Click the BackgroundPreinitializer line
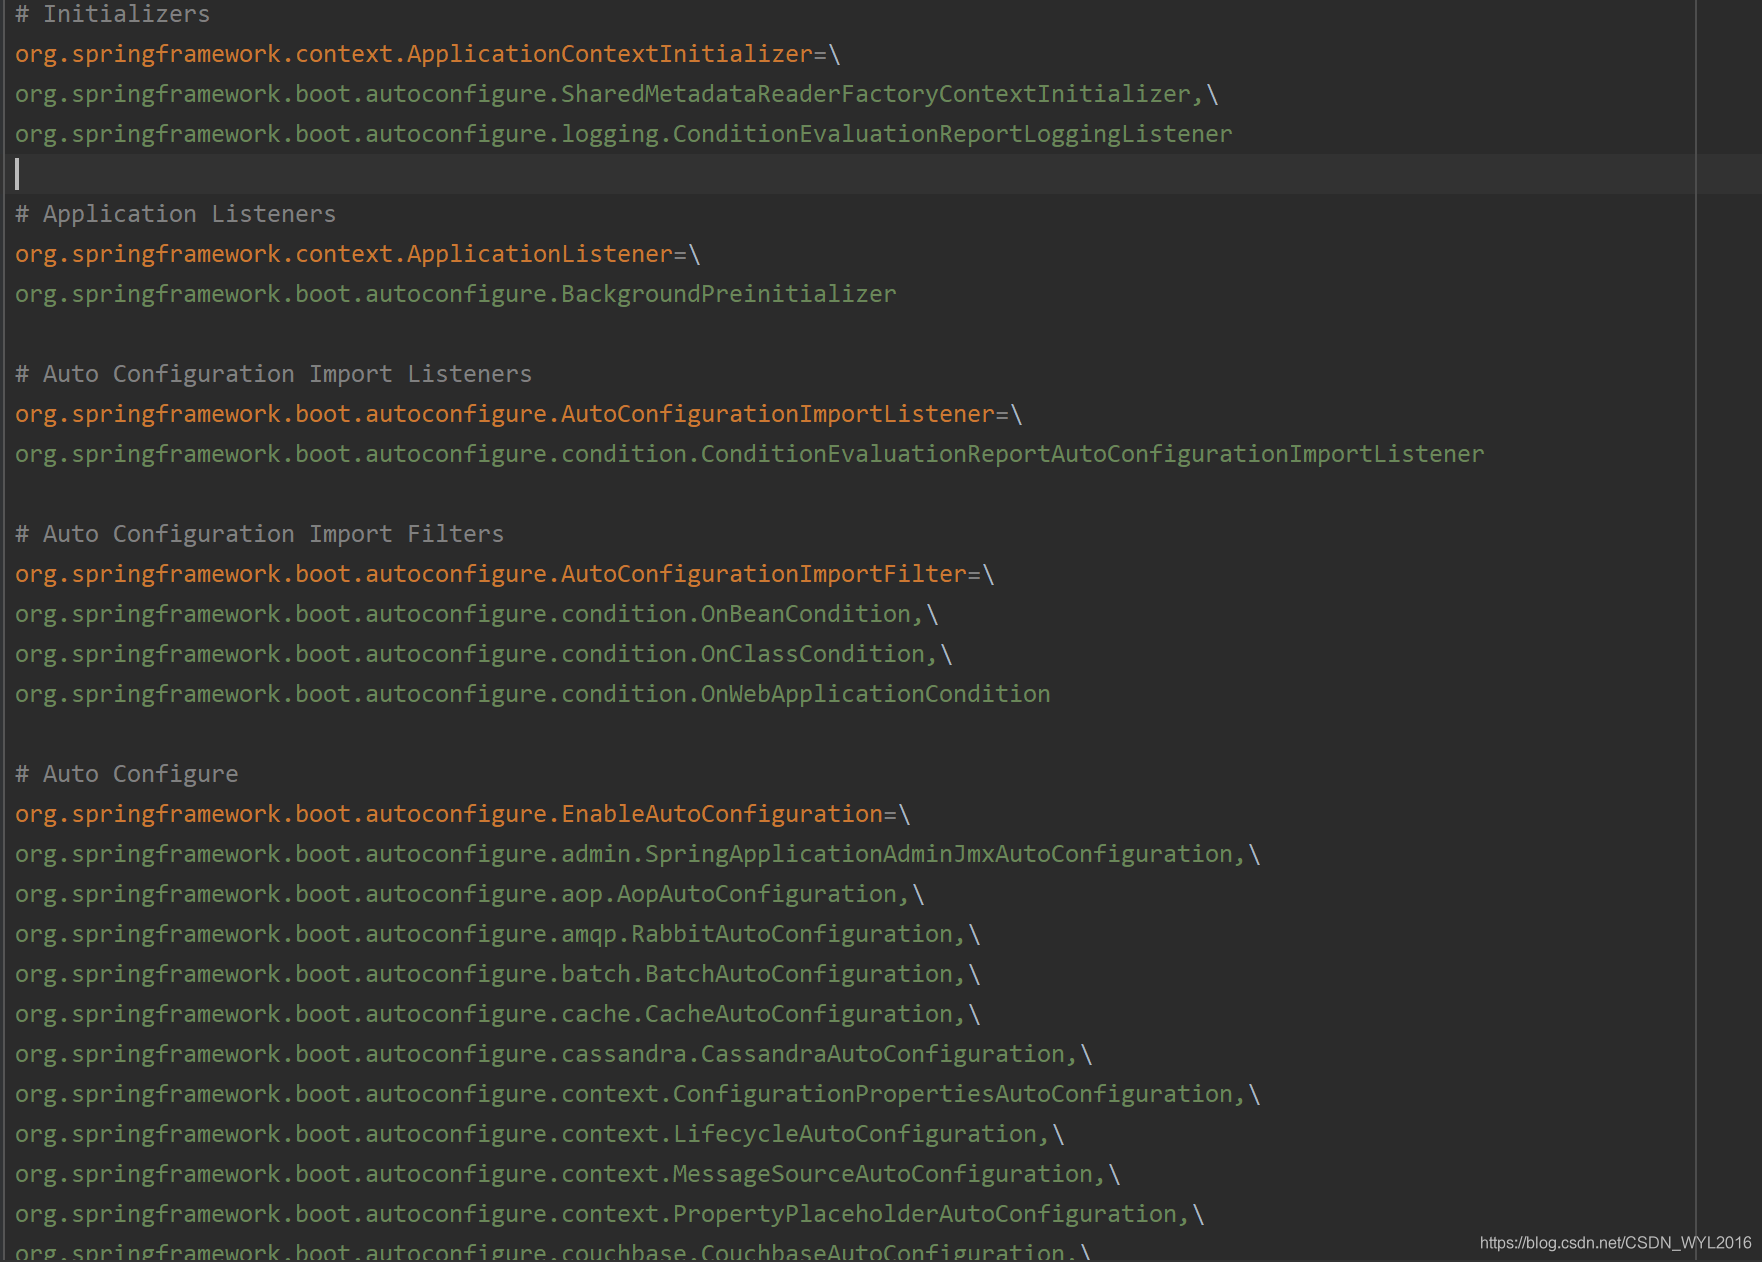This screenshot has width=1762, height=1262. pos(455,294)
